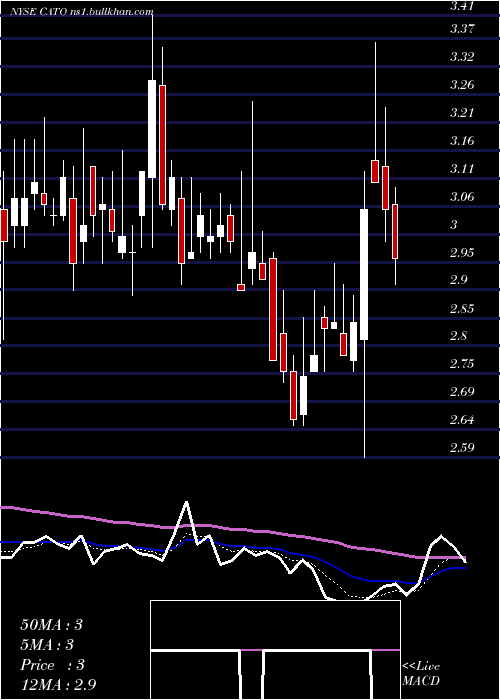Click the 3.06 price axis label
The height and width of the screenshot is (700, 500).
(462, 196)
